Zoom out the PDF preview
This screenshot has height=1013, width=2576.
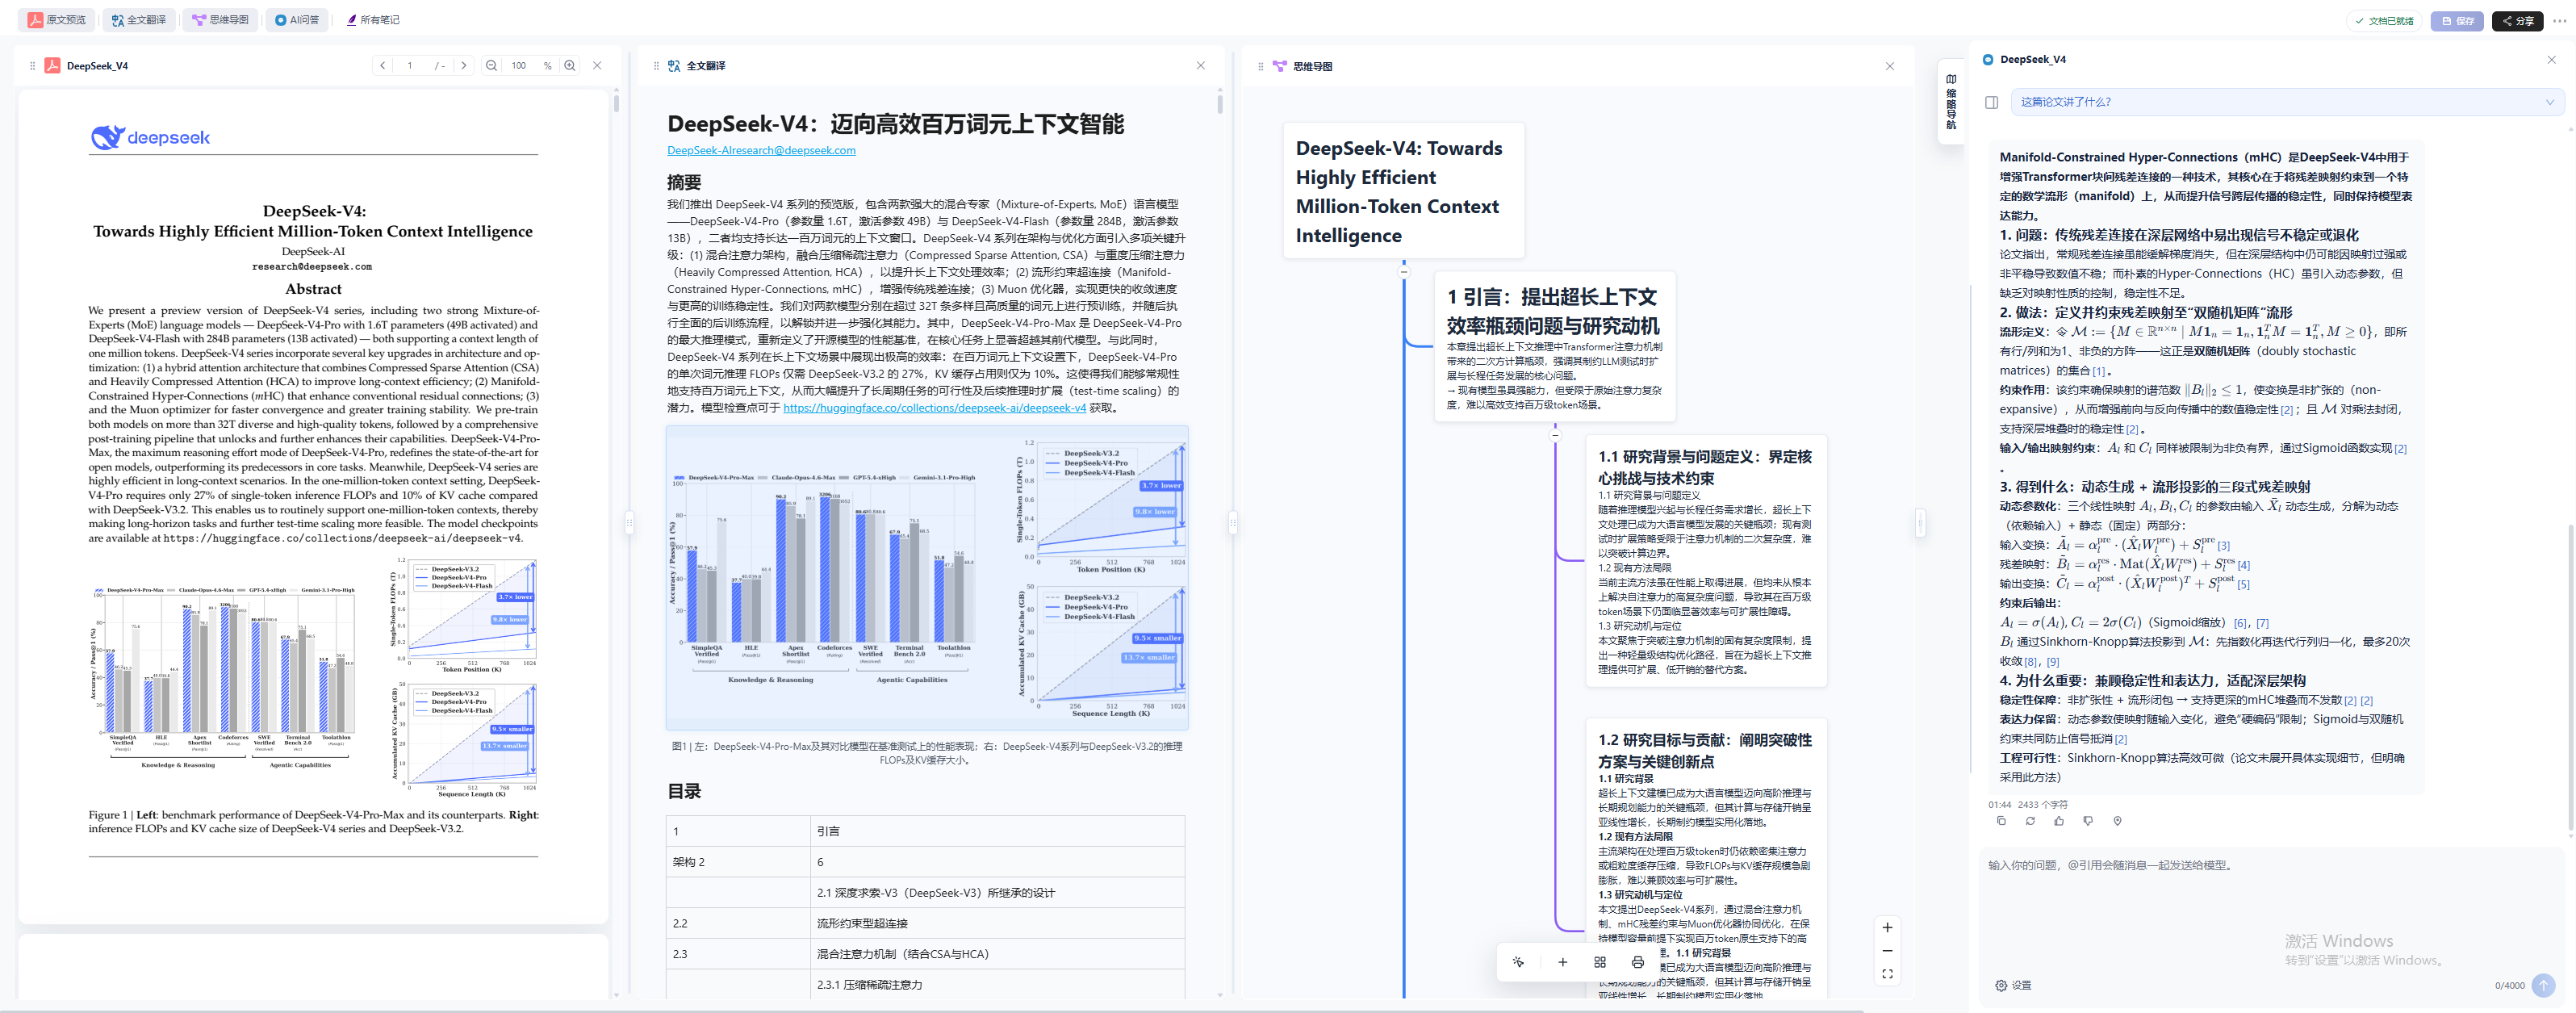click(x=491, y=66)
